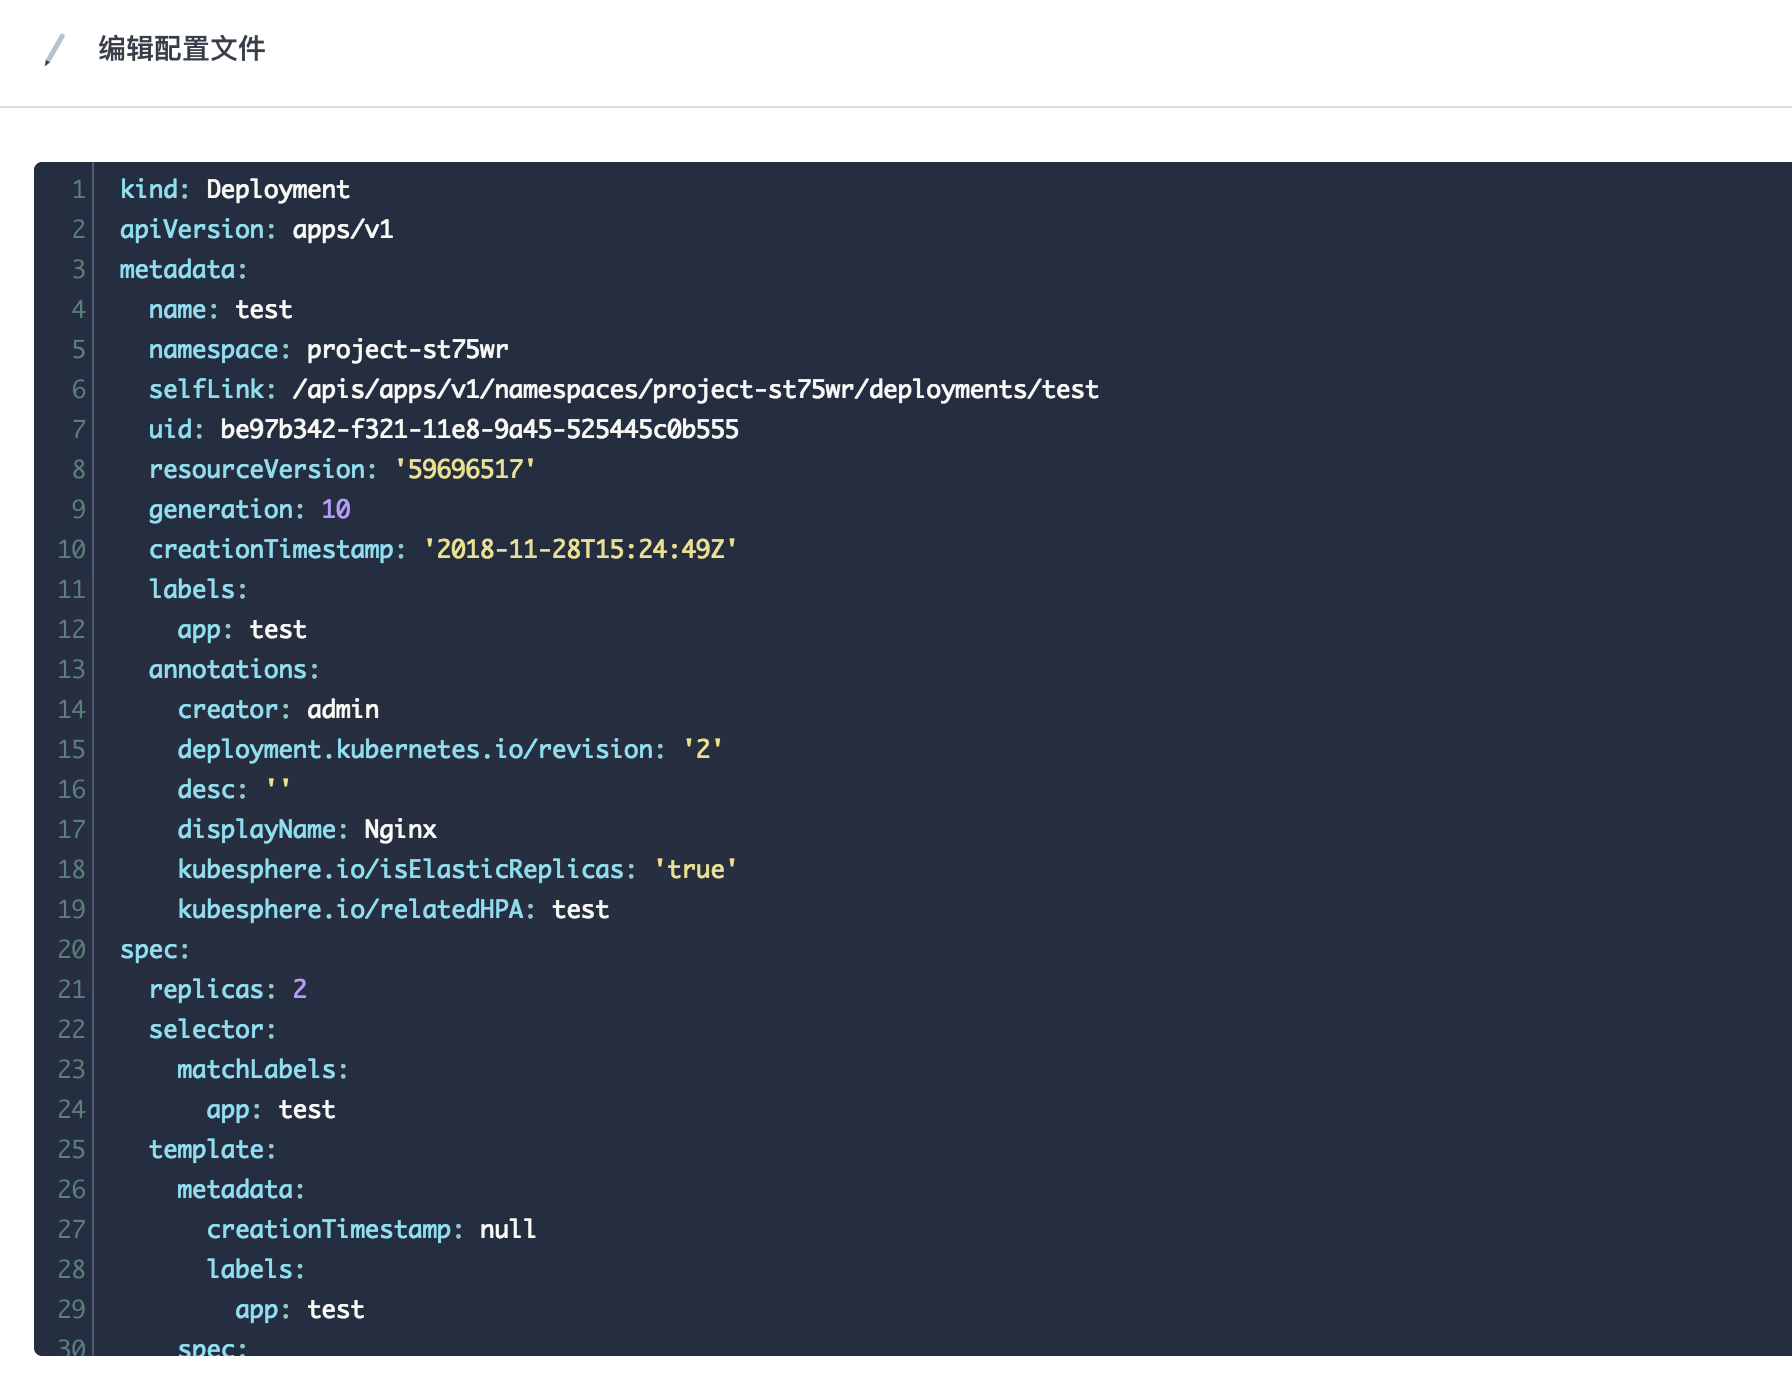This screenshot has width=1792, height=1380.
Task: Click line number 20 in gutter
Action: click(x=71, y=949)
